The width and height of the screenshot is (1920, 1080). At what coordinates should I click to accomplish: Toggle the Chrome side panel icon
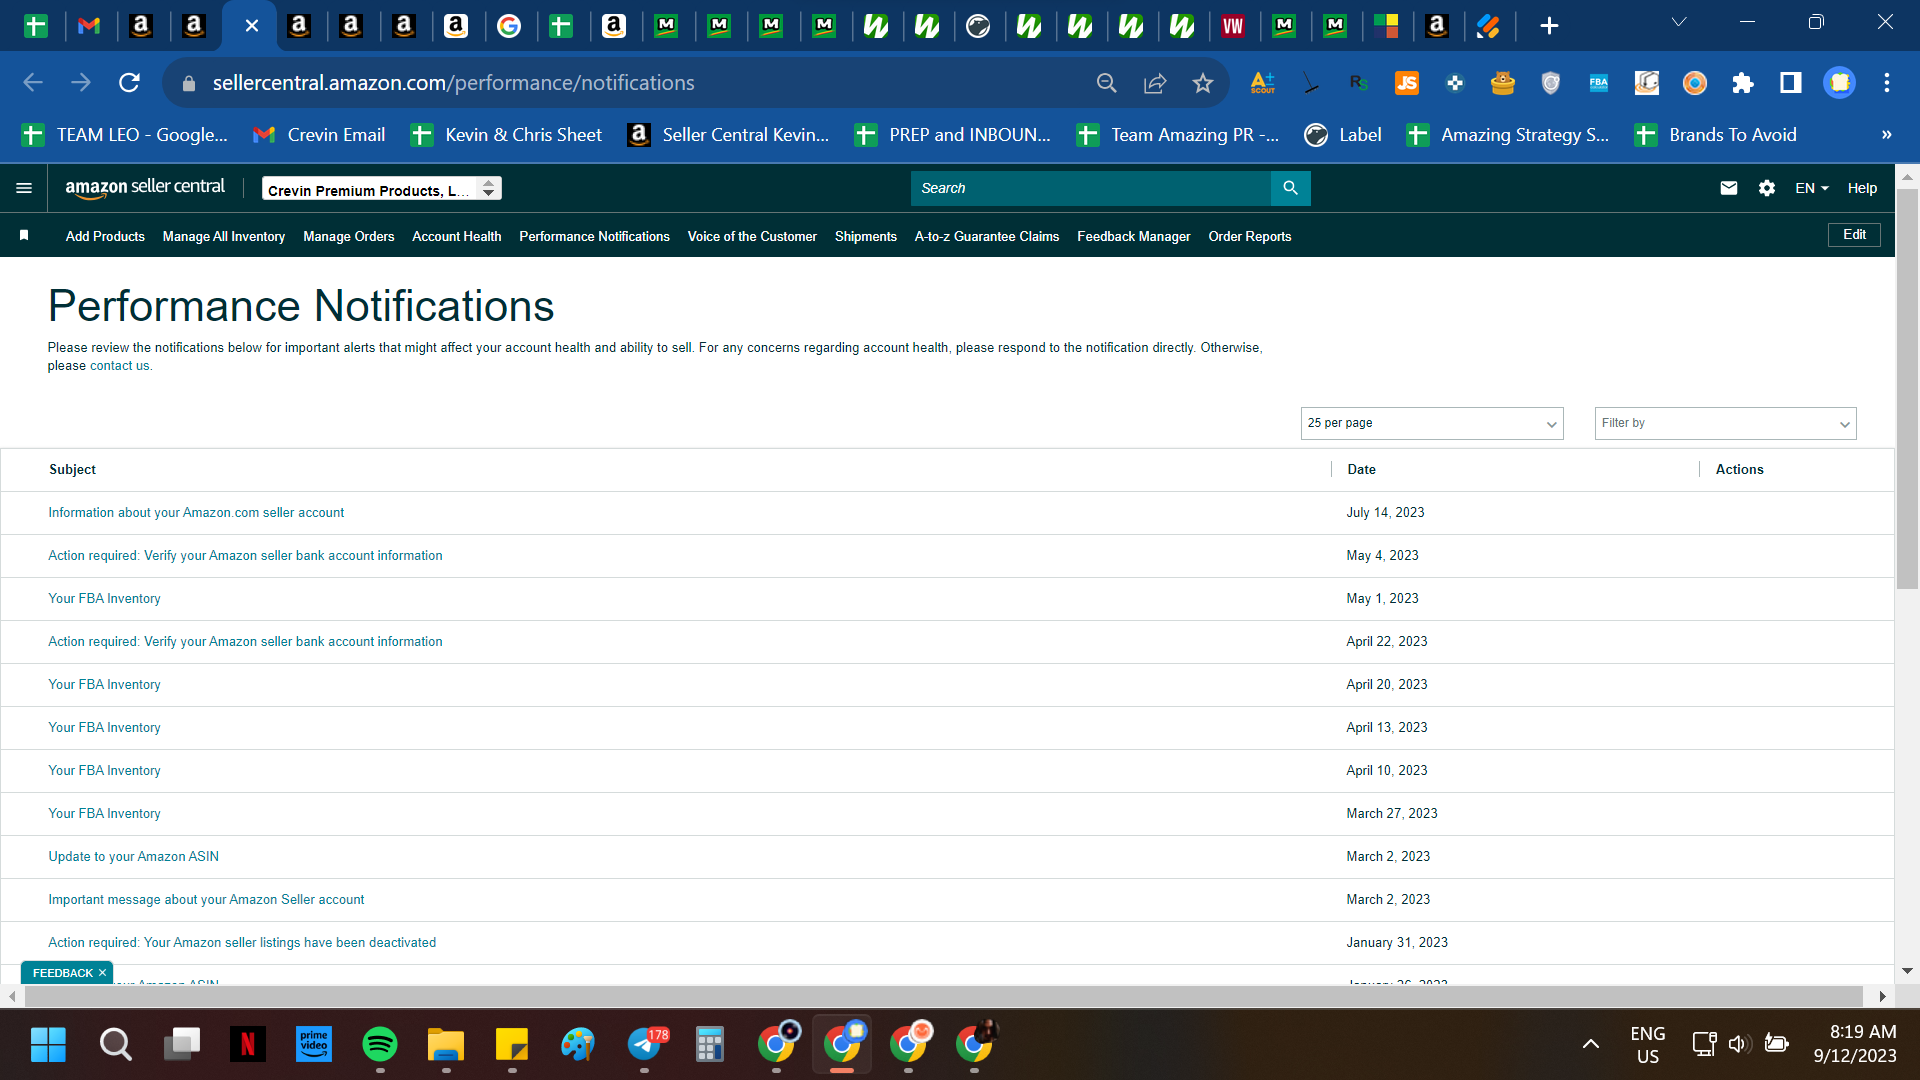[x=1791, y=83]
